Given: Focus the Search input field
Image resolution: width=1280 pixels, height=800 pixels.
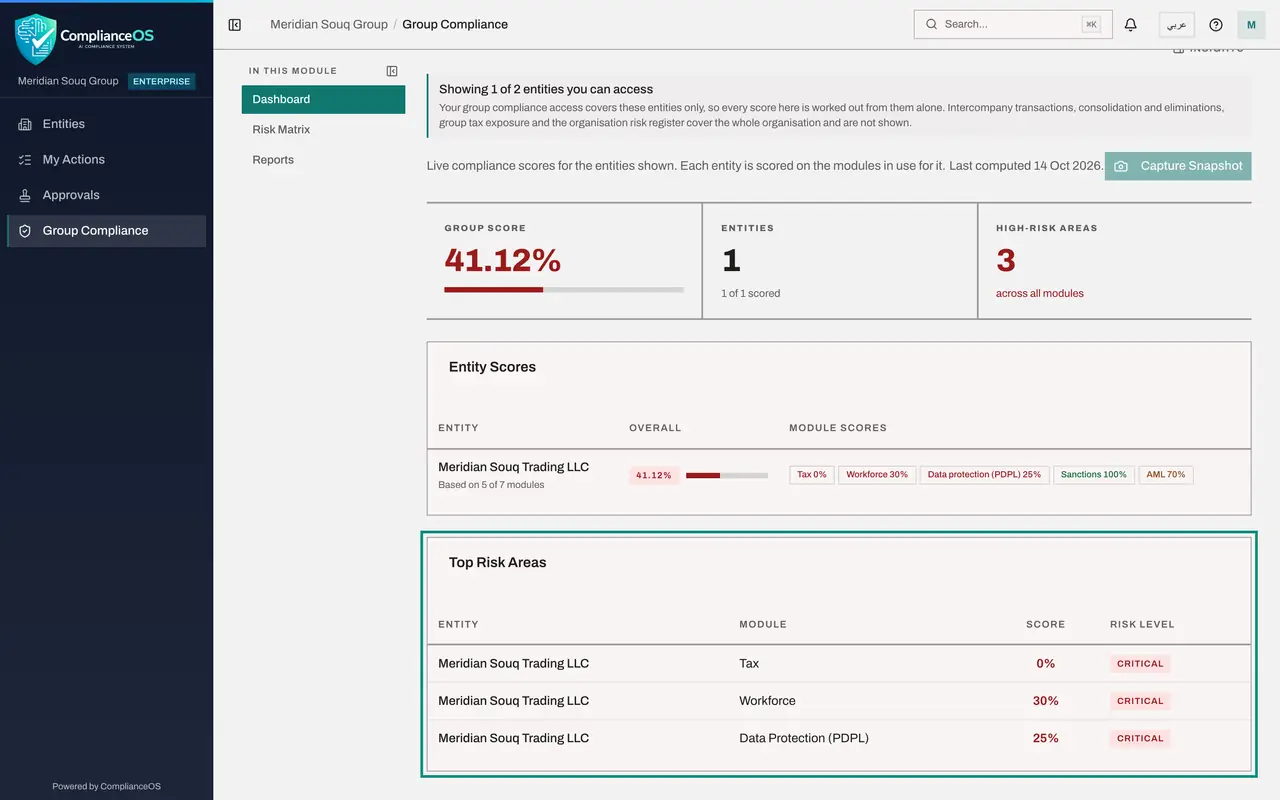Looking at the screenshot, I should click(1013, 24).
